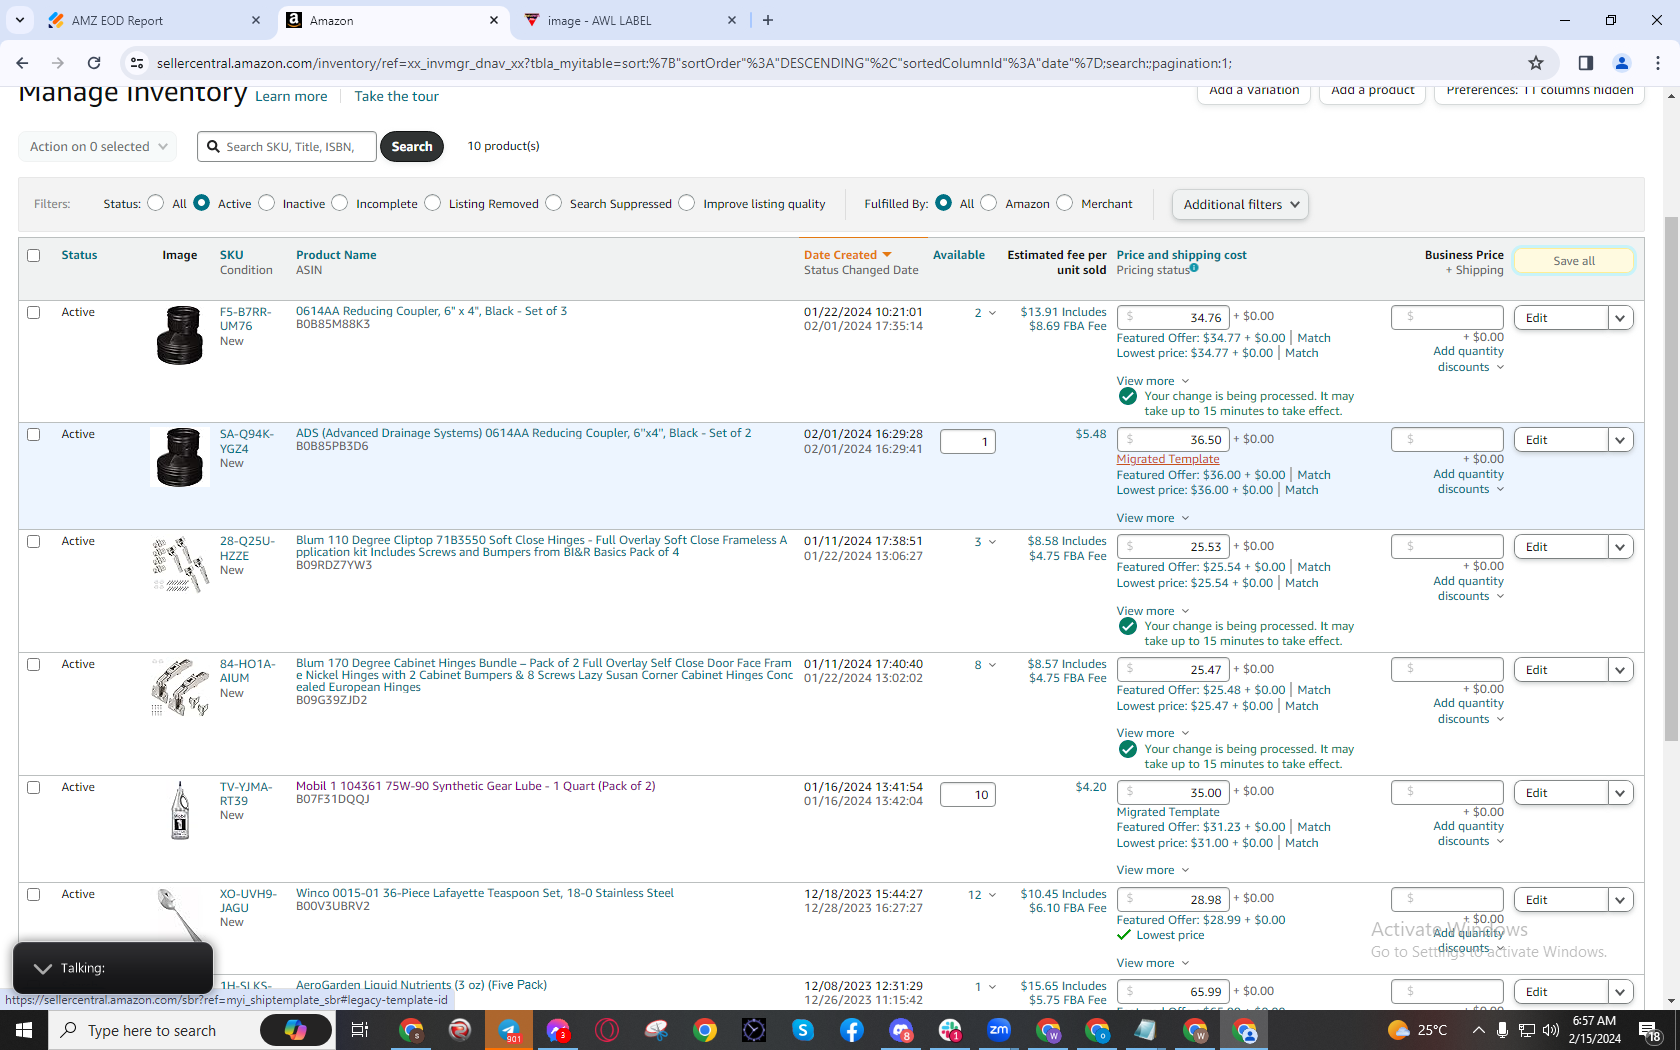Click the browser back arrow
Screen dimensions: 1680x1050
(22, 63)
